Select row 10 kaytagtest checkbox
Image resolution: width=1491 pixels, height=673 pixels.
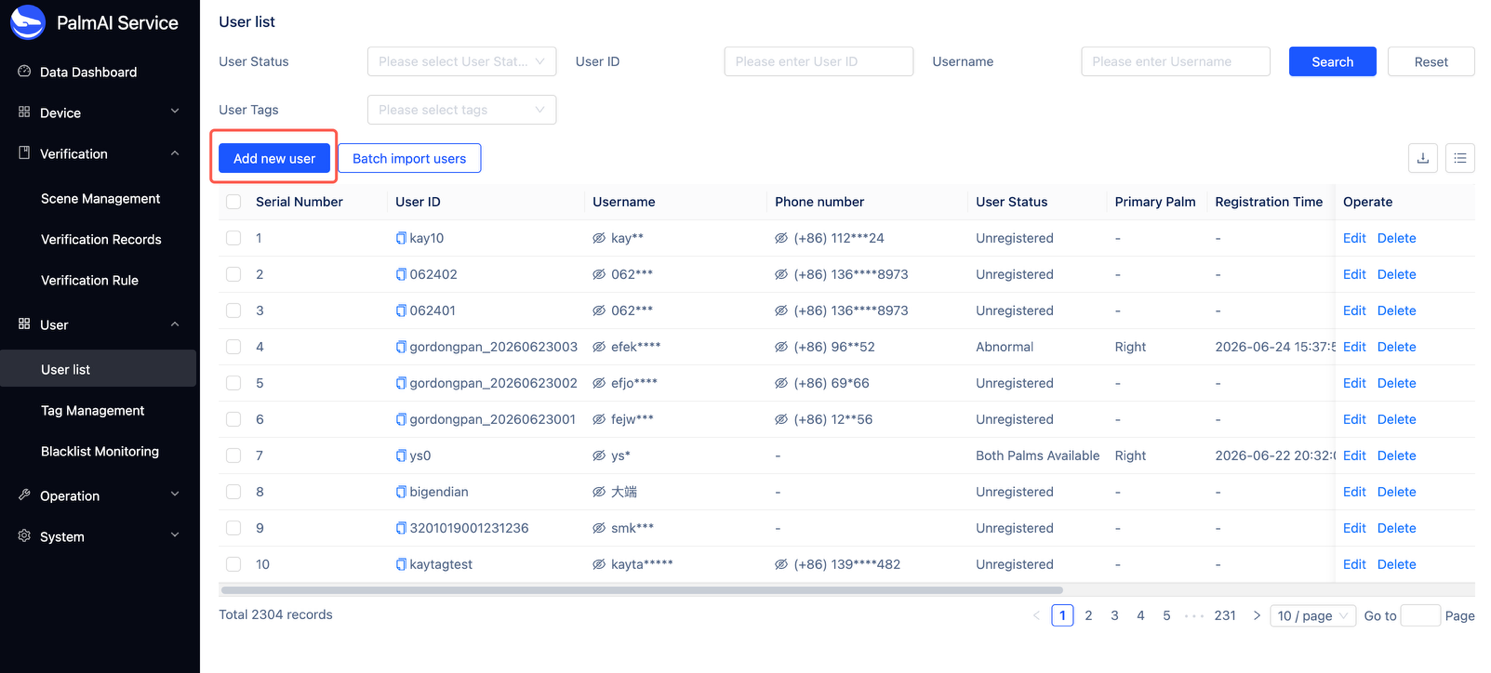coord(233,564)
